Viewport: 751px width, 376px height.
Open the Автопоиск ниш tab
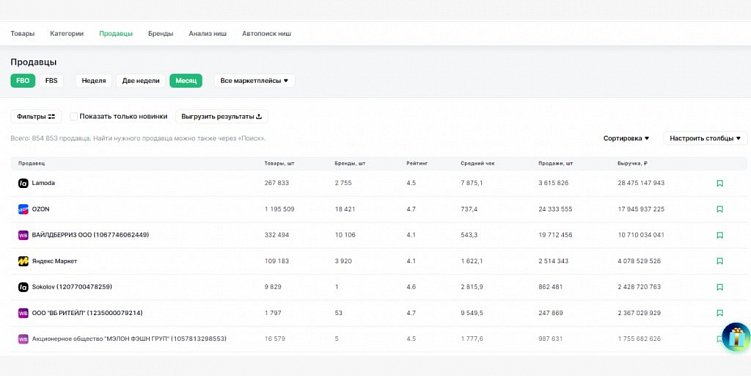click(x=266, y=34)
